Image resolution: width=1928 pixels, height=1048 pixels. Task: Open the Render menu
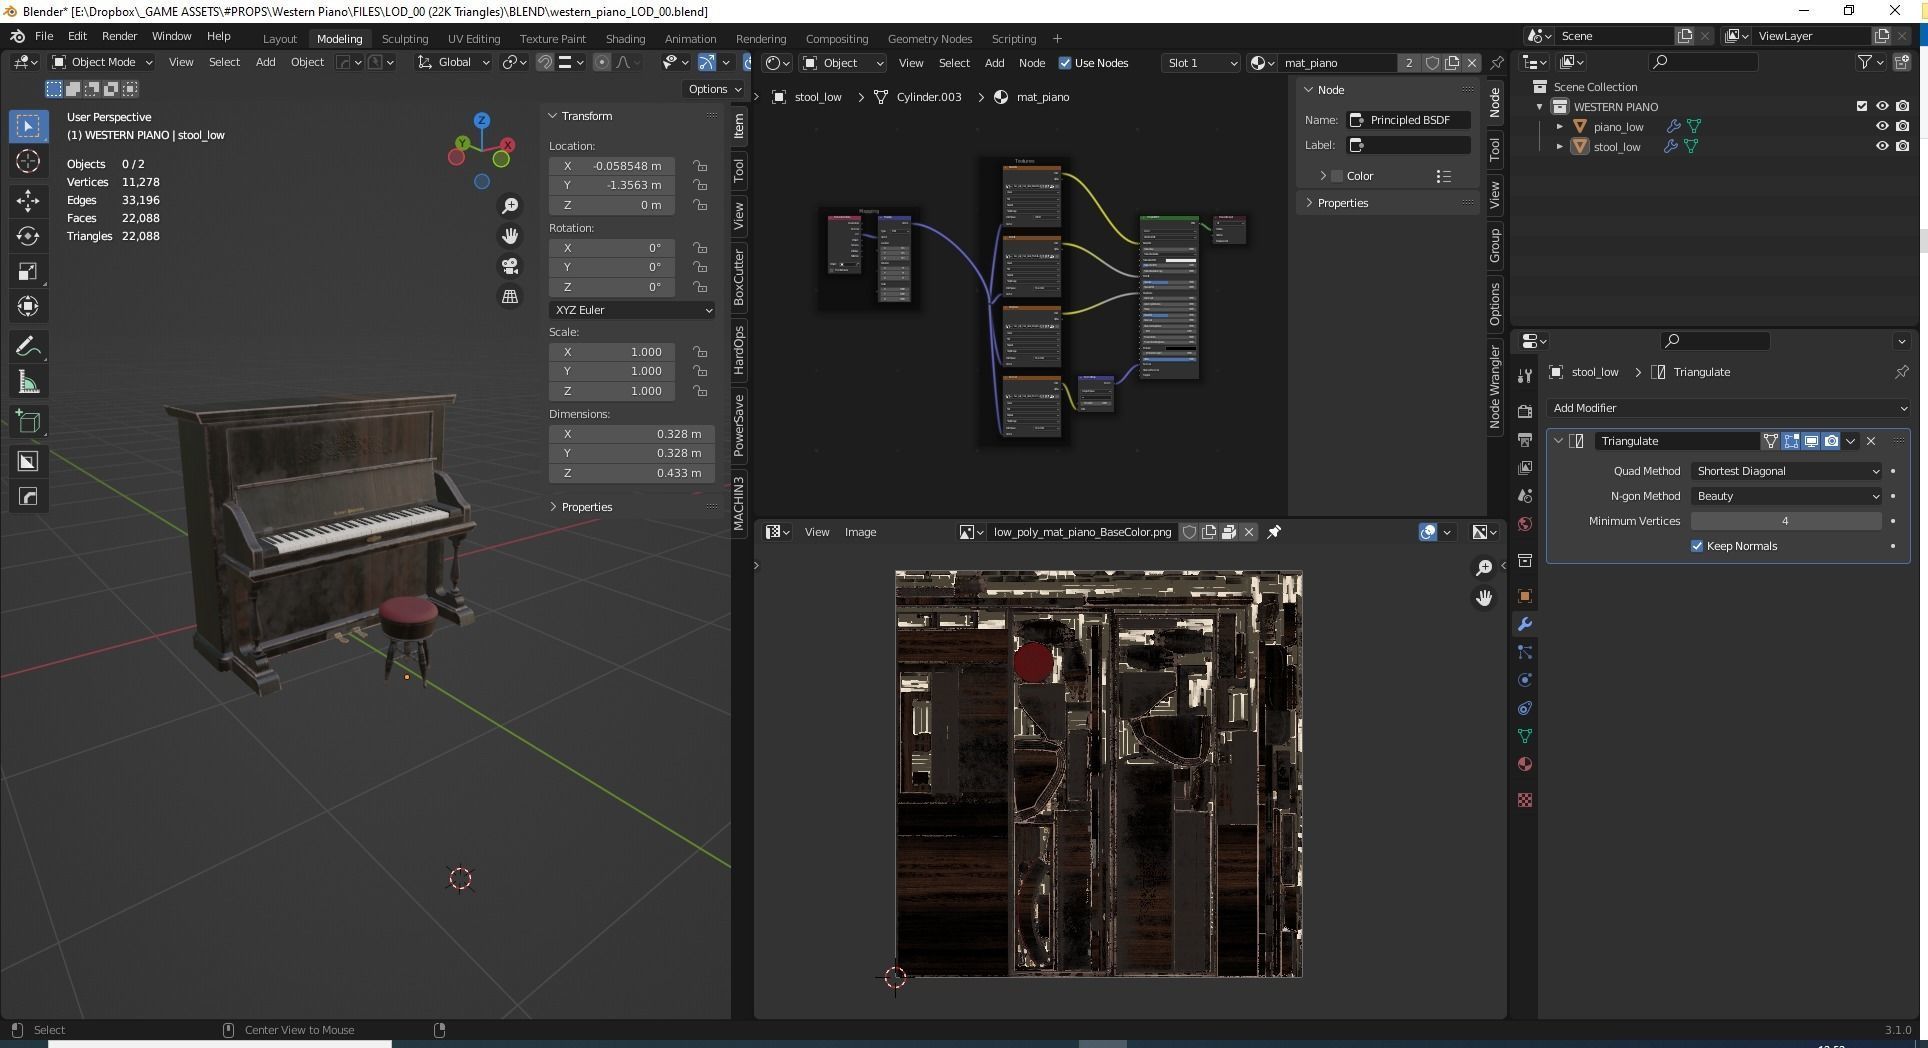click(119, 36)
